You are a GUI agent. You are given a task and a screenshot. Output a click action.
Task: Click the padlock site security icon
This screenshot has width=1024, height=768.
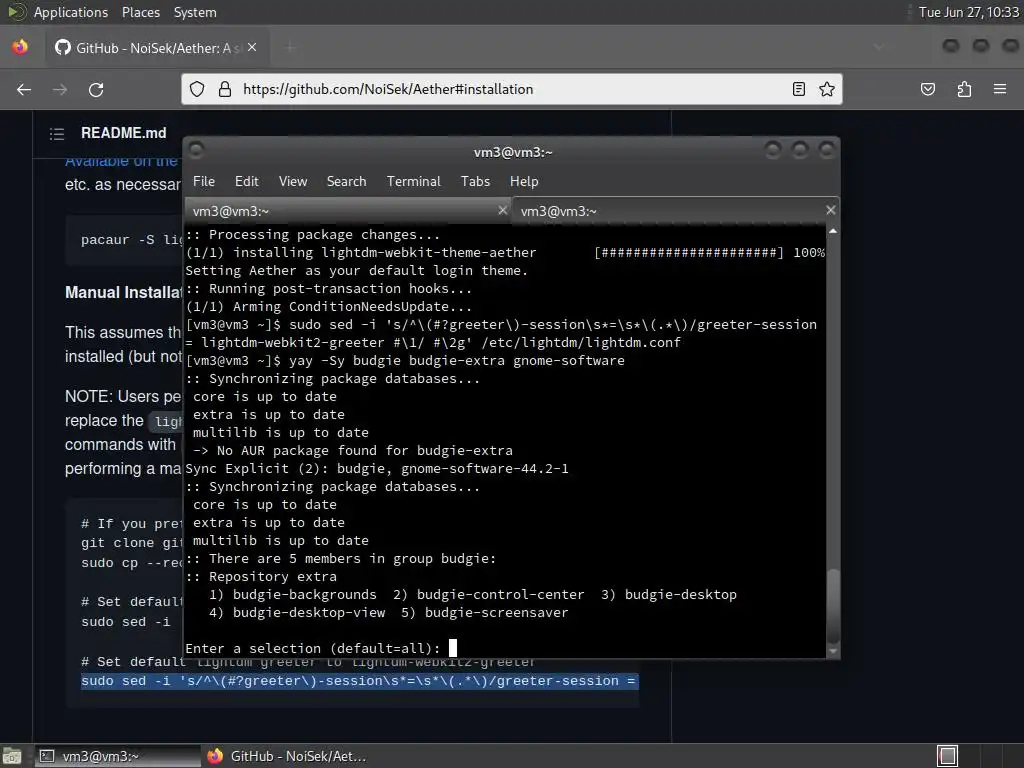tap(225, 89)
